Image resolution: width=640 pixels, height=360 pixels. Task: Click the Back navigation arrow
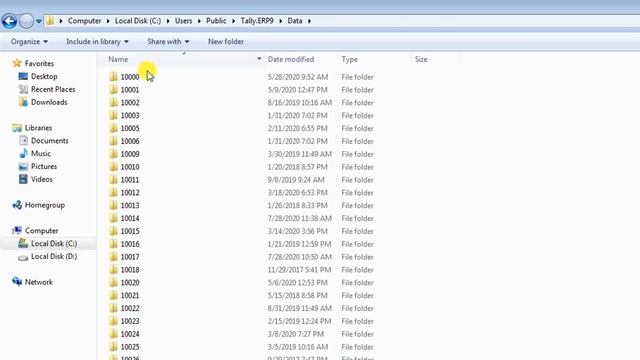(9, 21)
